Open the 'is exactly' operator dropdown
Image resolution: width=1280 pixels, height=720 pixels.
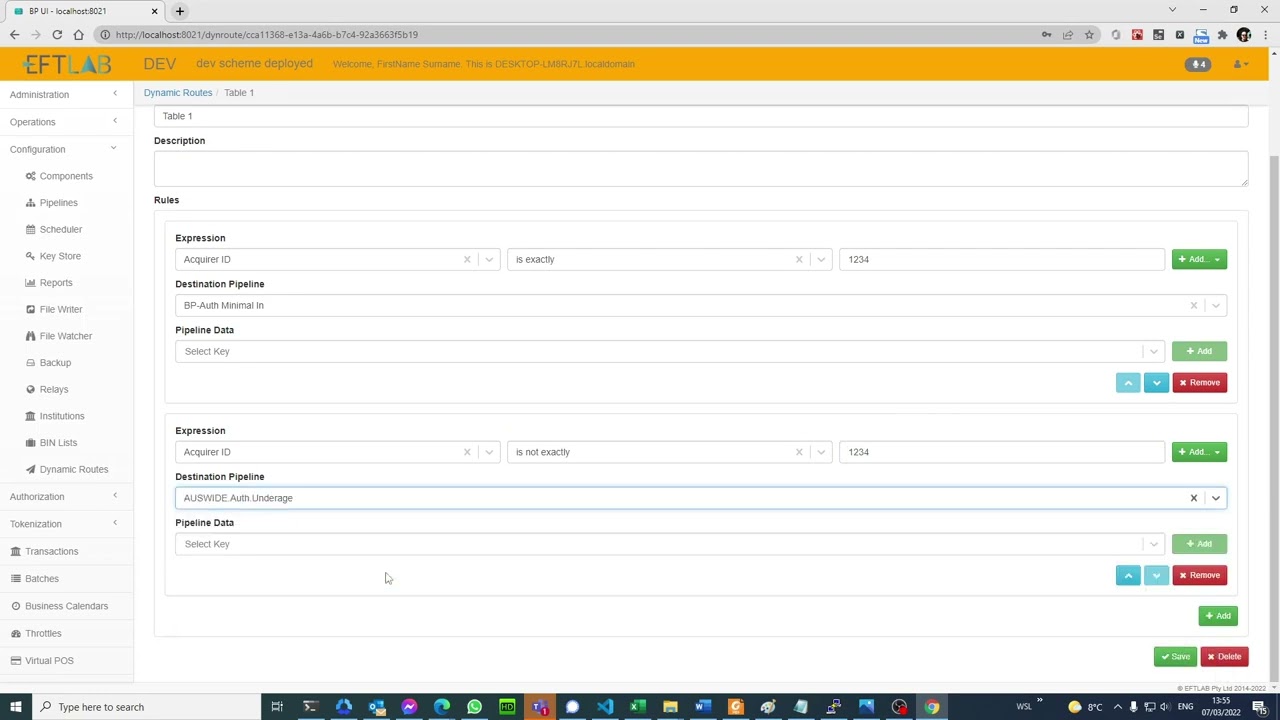click(x=821, y=259)
